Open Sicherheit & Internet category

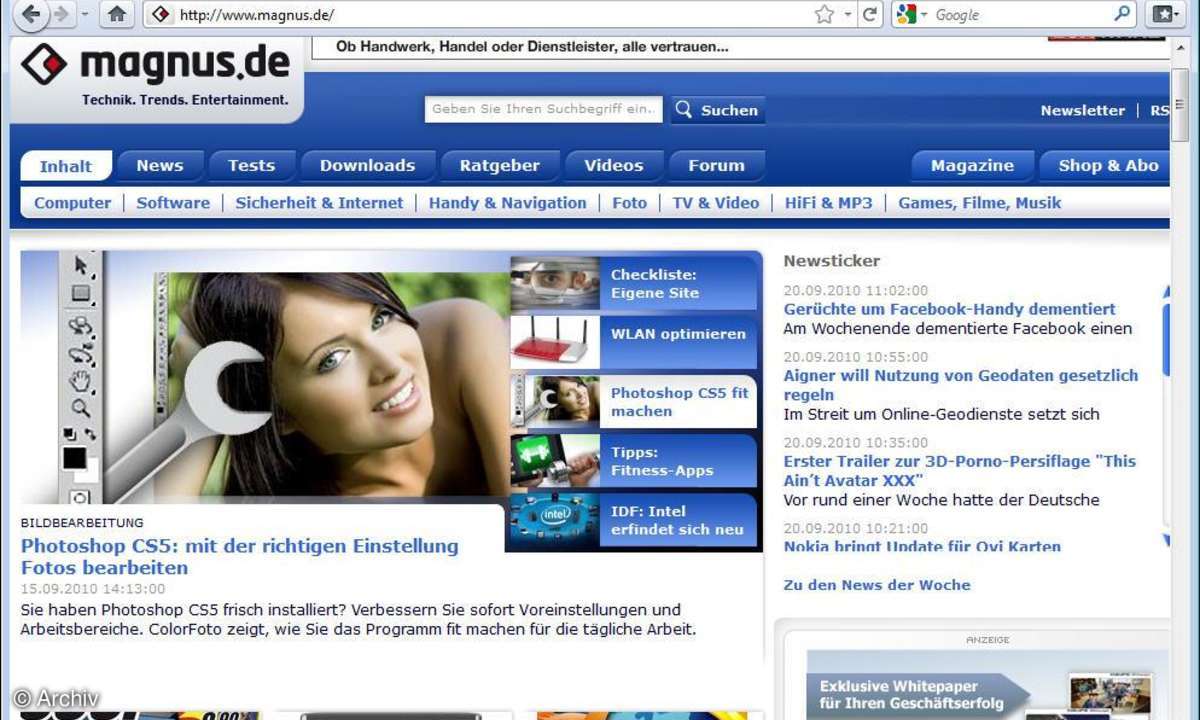pyautogui.click(x=319, y=203)
